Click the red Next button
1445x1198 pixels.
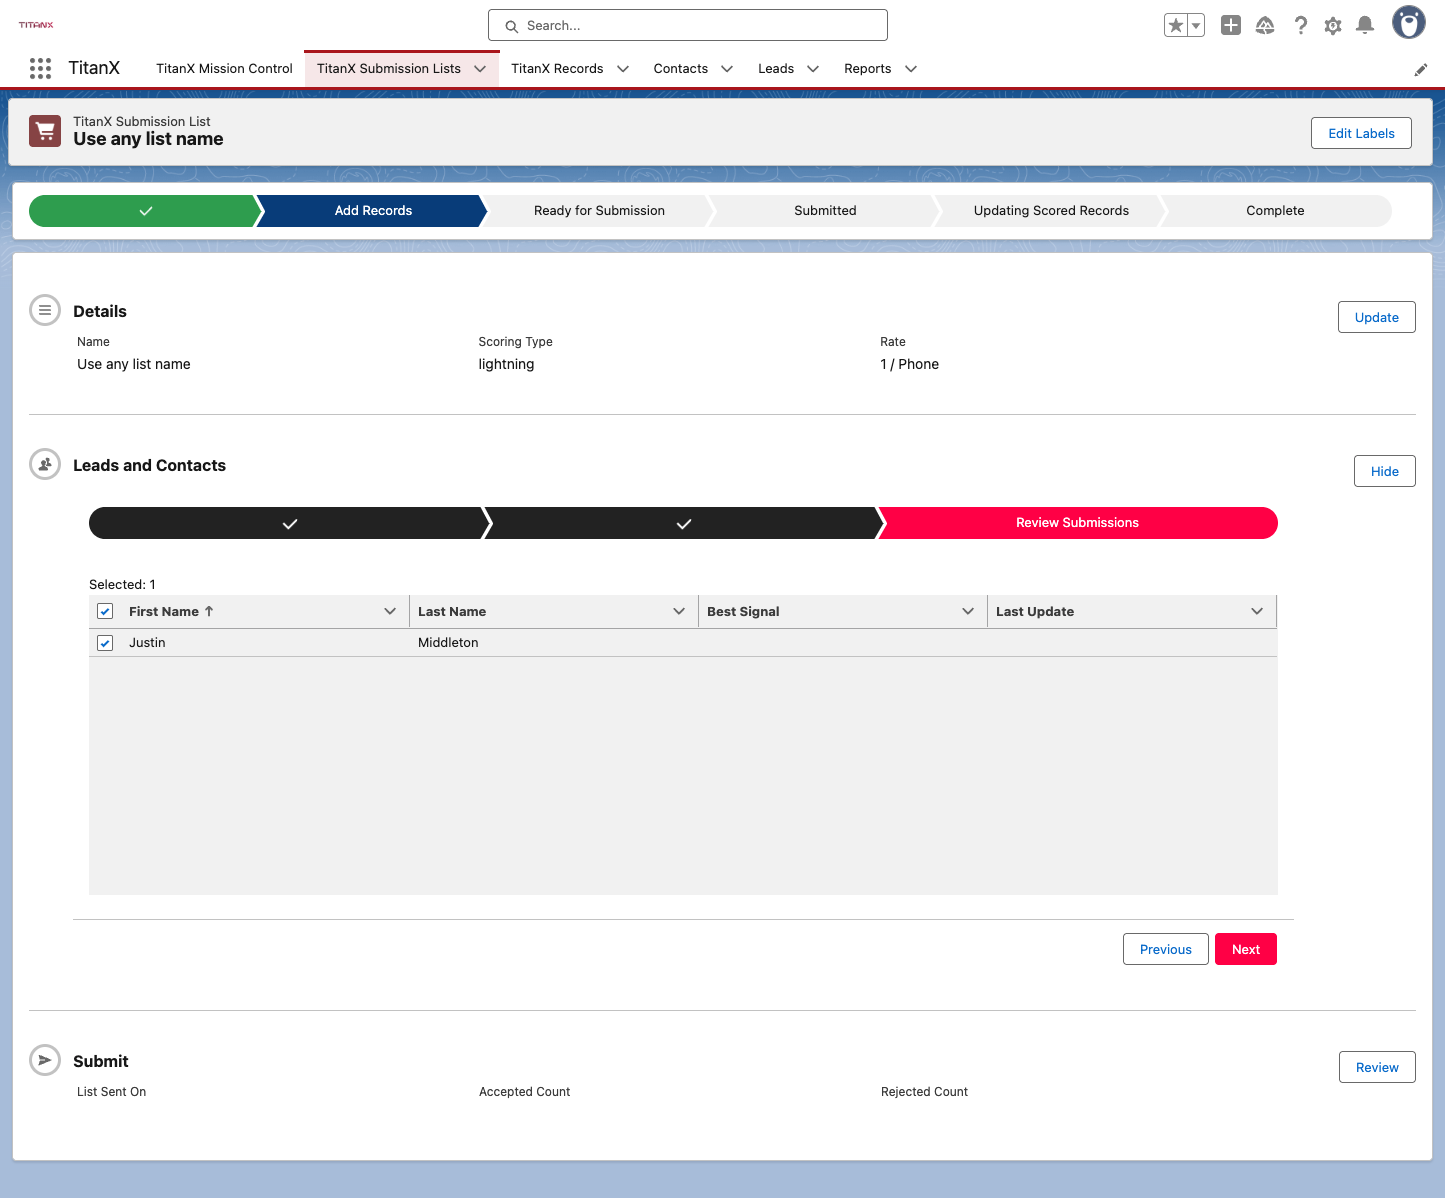pos(1246,949)
